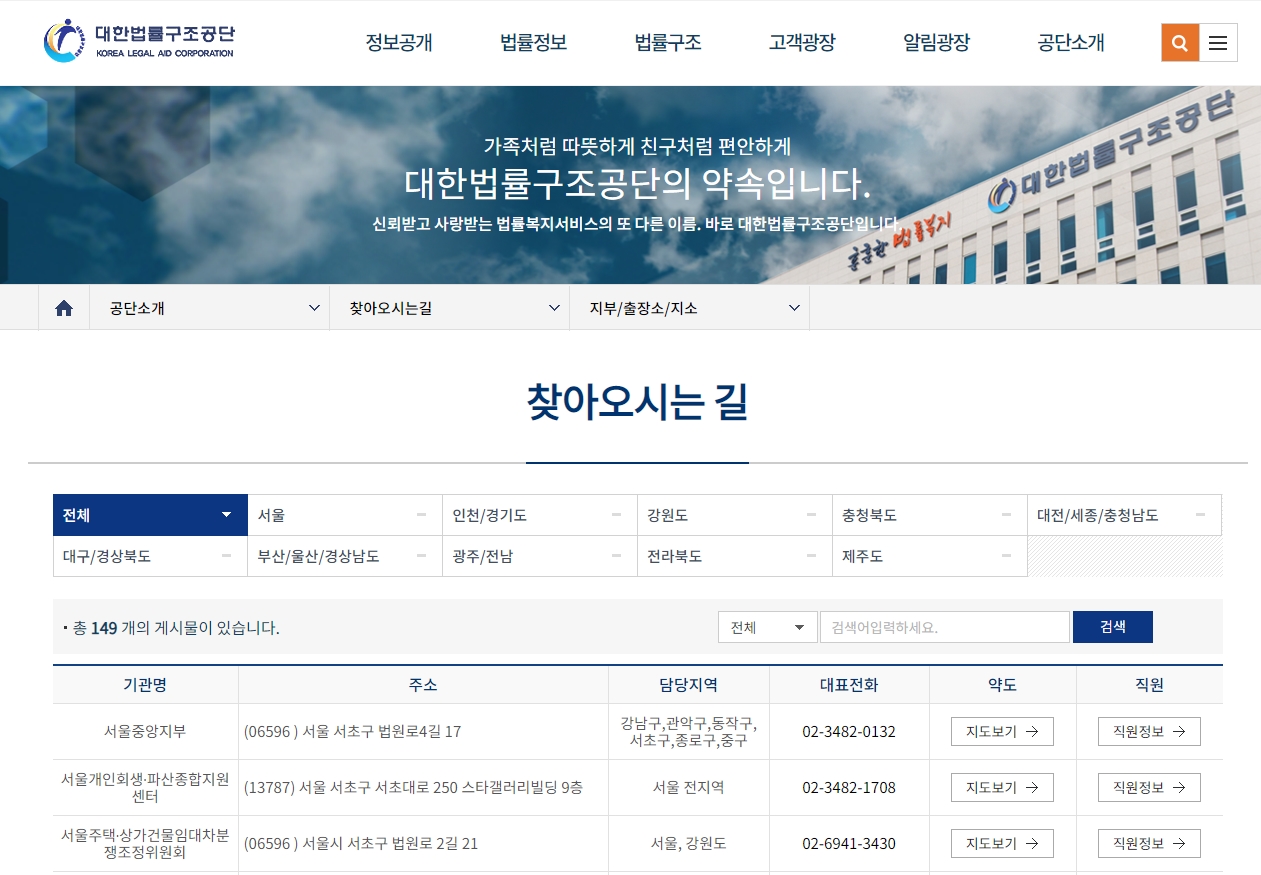The width and height of the screenshot is (1261, 875).
Task: Open 알림광장 main menu
Action: click(x=936, y=42)
